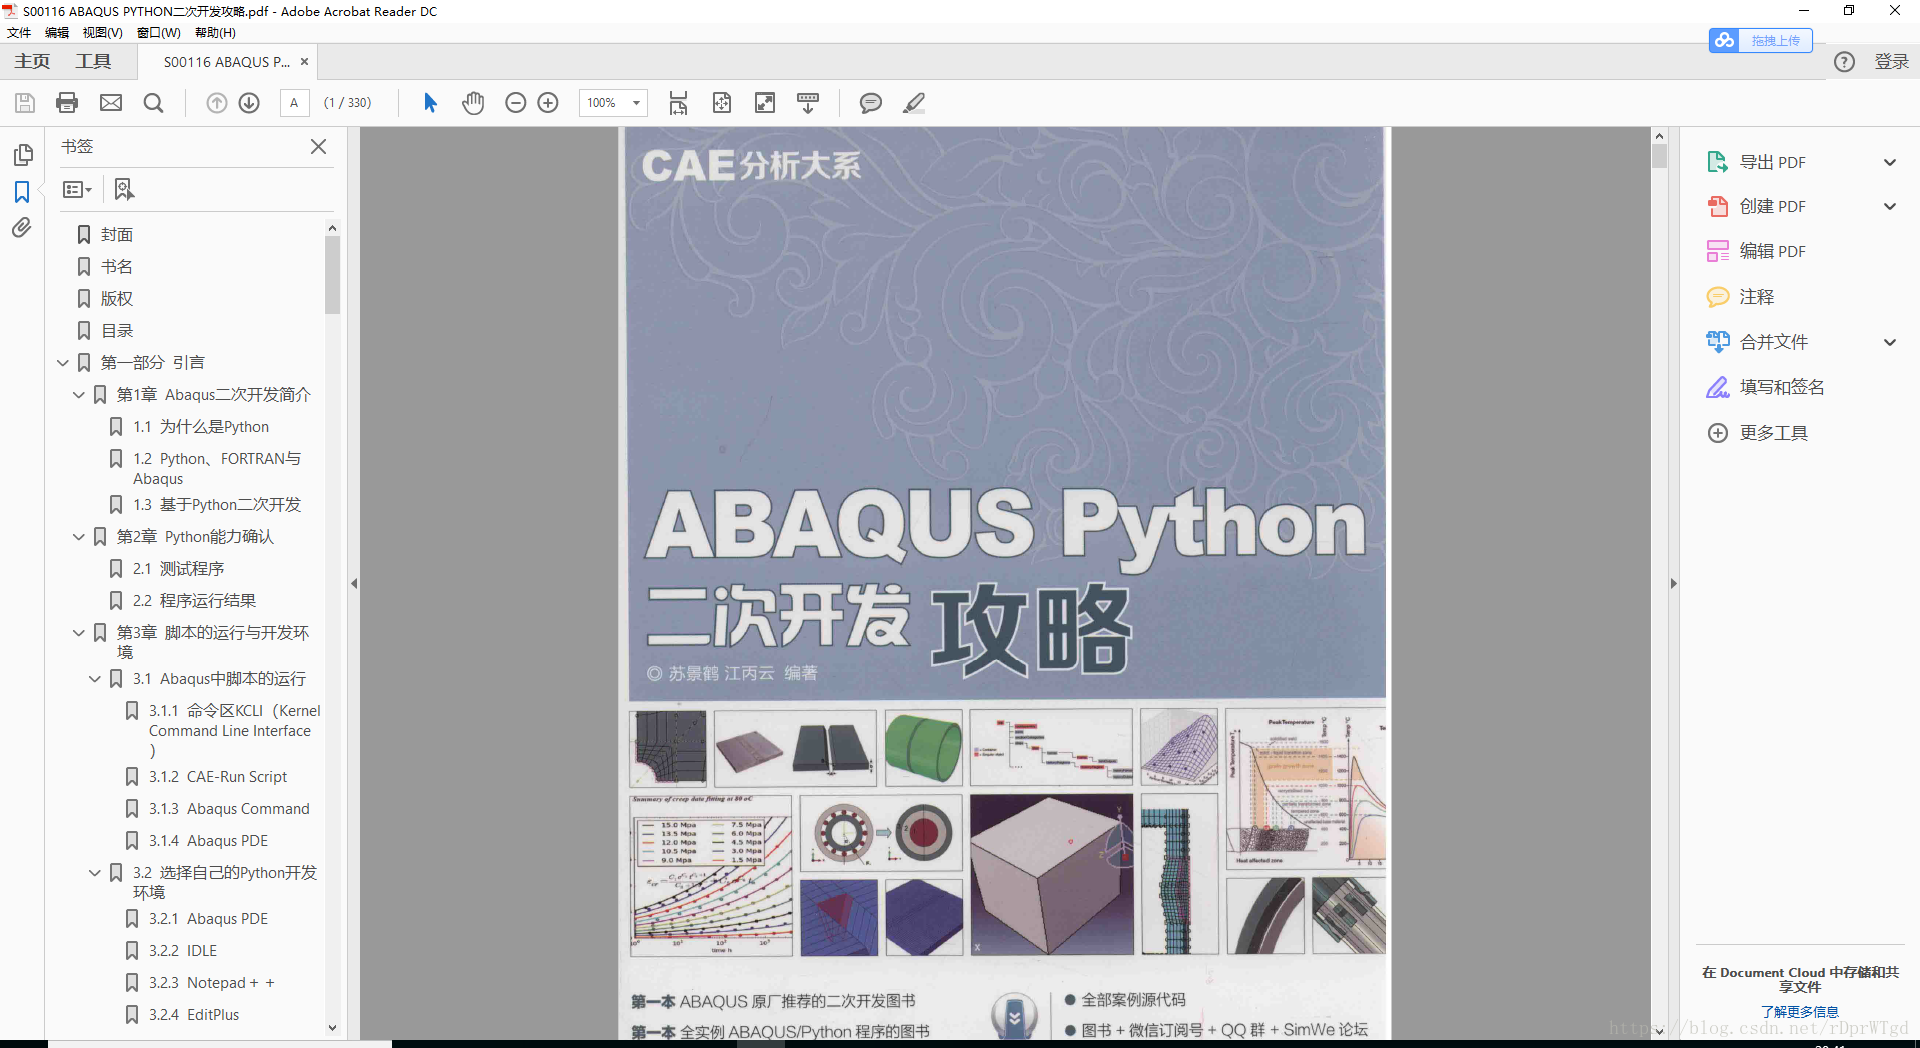This screenshot has width=1920, height=1048.
Task: Open the 编辑 menu
Action: coord(57,33)
